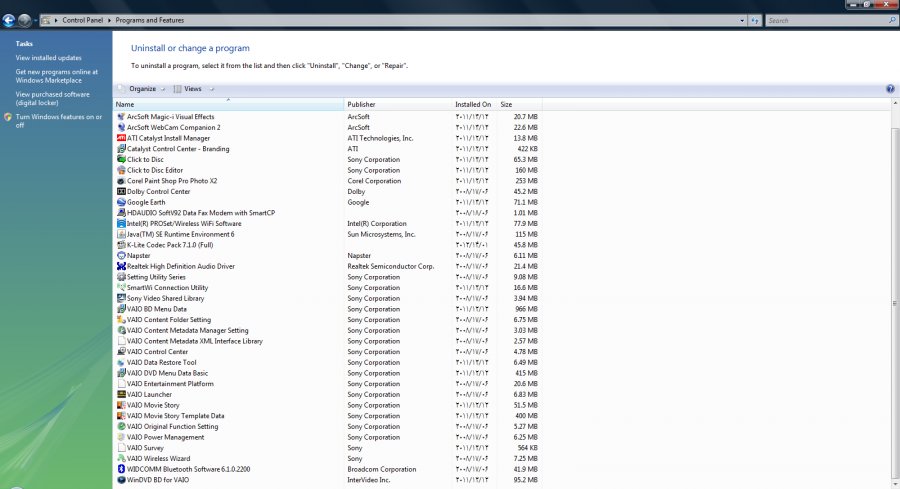Viewport: 900px width, 489px height.
Task: Click the WIDCOMM Bluetooth Software icon
Action: click(x=121, y=469)
